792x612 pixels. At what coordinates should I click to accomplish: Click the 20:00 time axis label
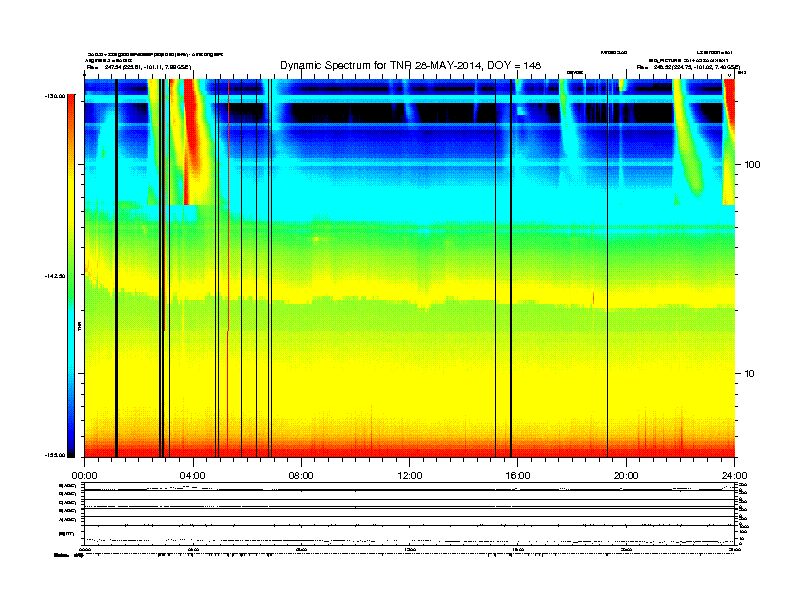click(626, 476)
